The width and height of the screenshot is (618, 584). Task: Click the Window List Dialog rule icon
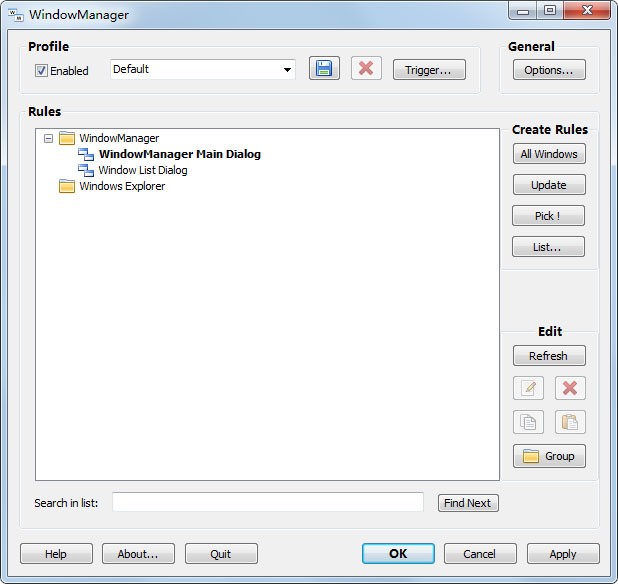(86, 170)
